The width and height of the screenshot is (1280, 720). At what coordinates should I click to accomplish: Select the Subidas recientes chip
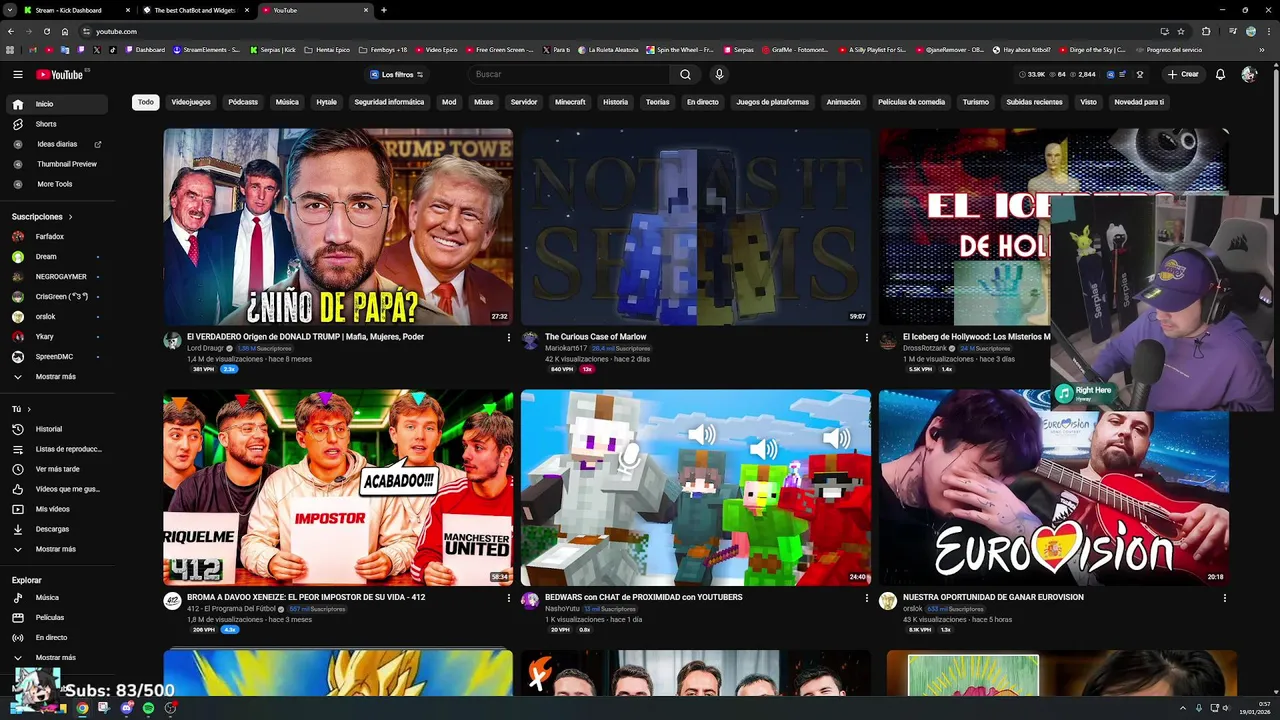[x=1034, y=102]
